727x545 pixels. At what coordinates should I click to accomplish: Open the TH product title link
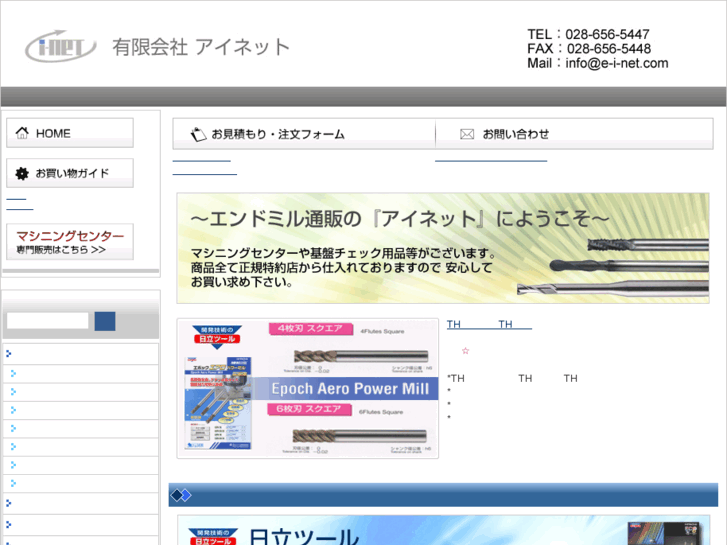[x=489, y=324]
